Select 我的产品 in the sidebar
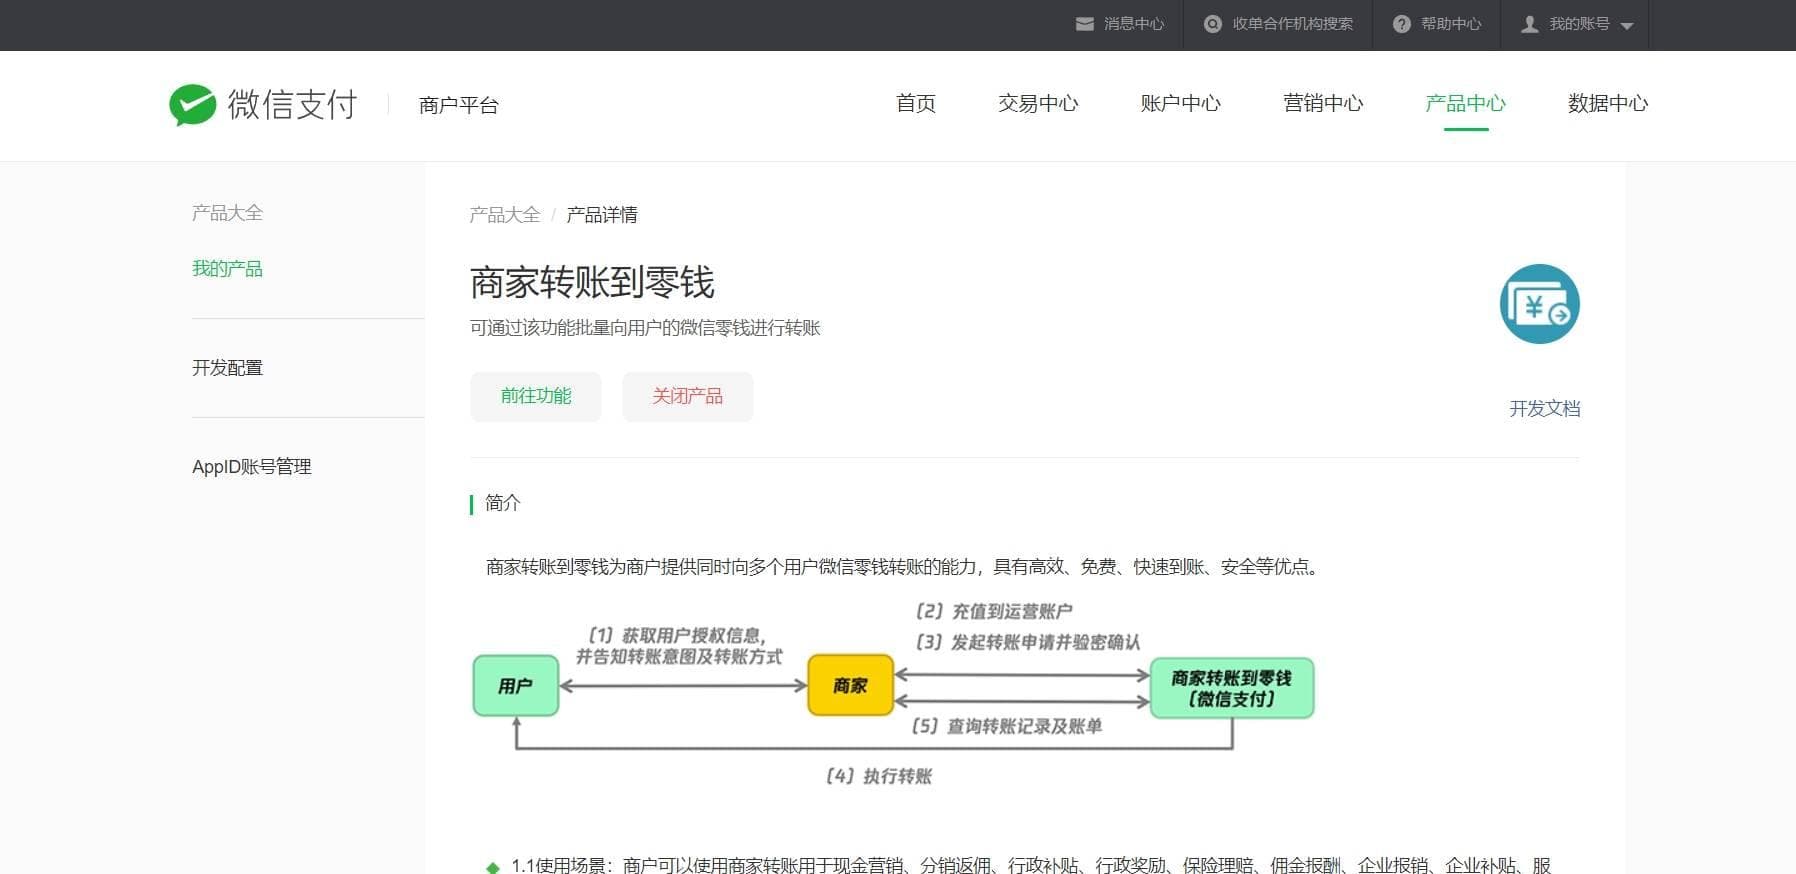1796x874 pixels. (227, 269)
